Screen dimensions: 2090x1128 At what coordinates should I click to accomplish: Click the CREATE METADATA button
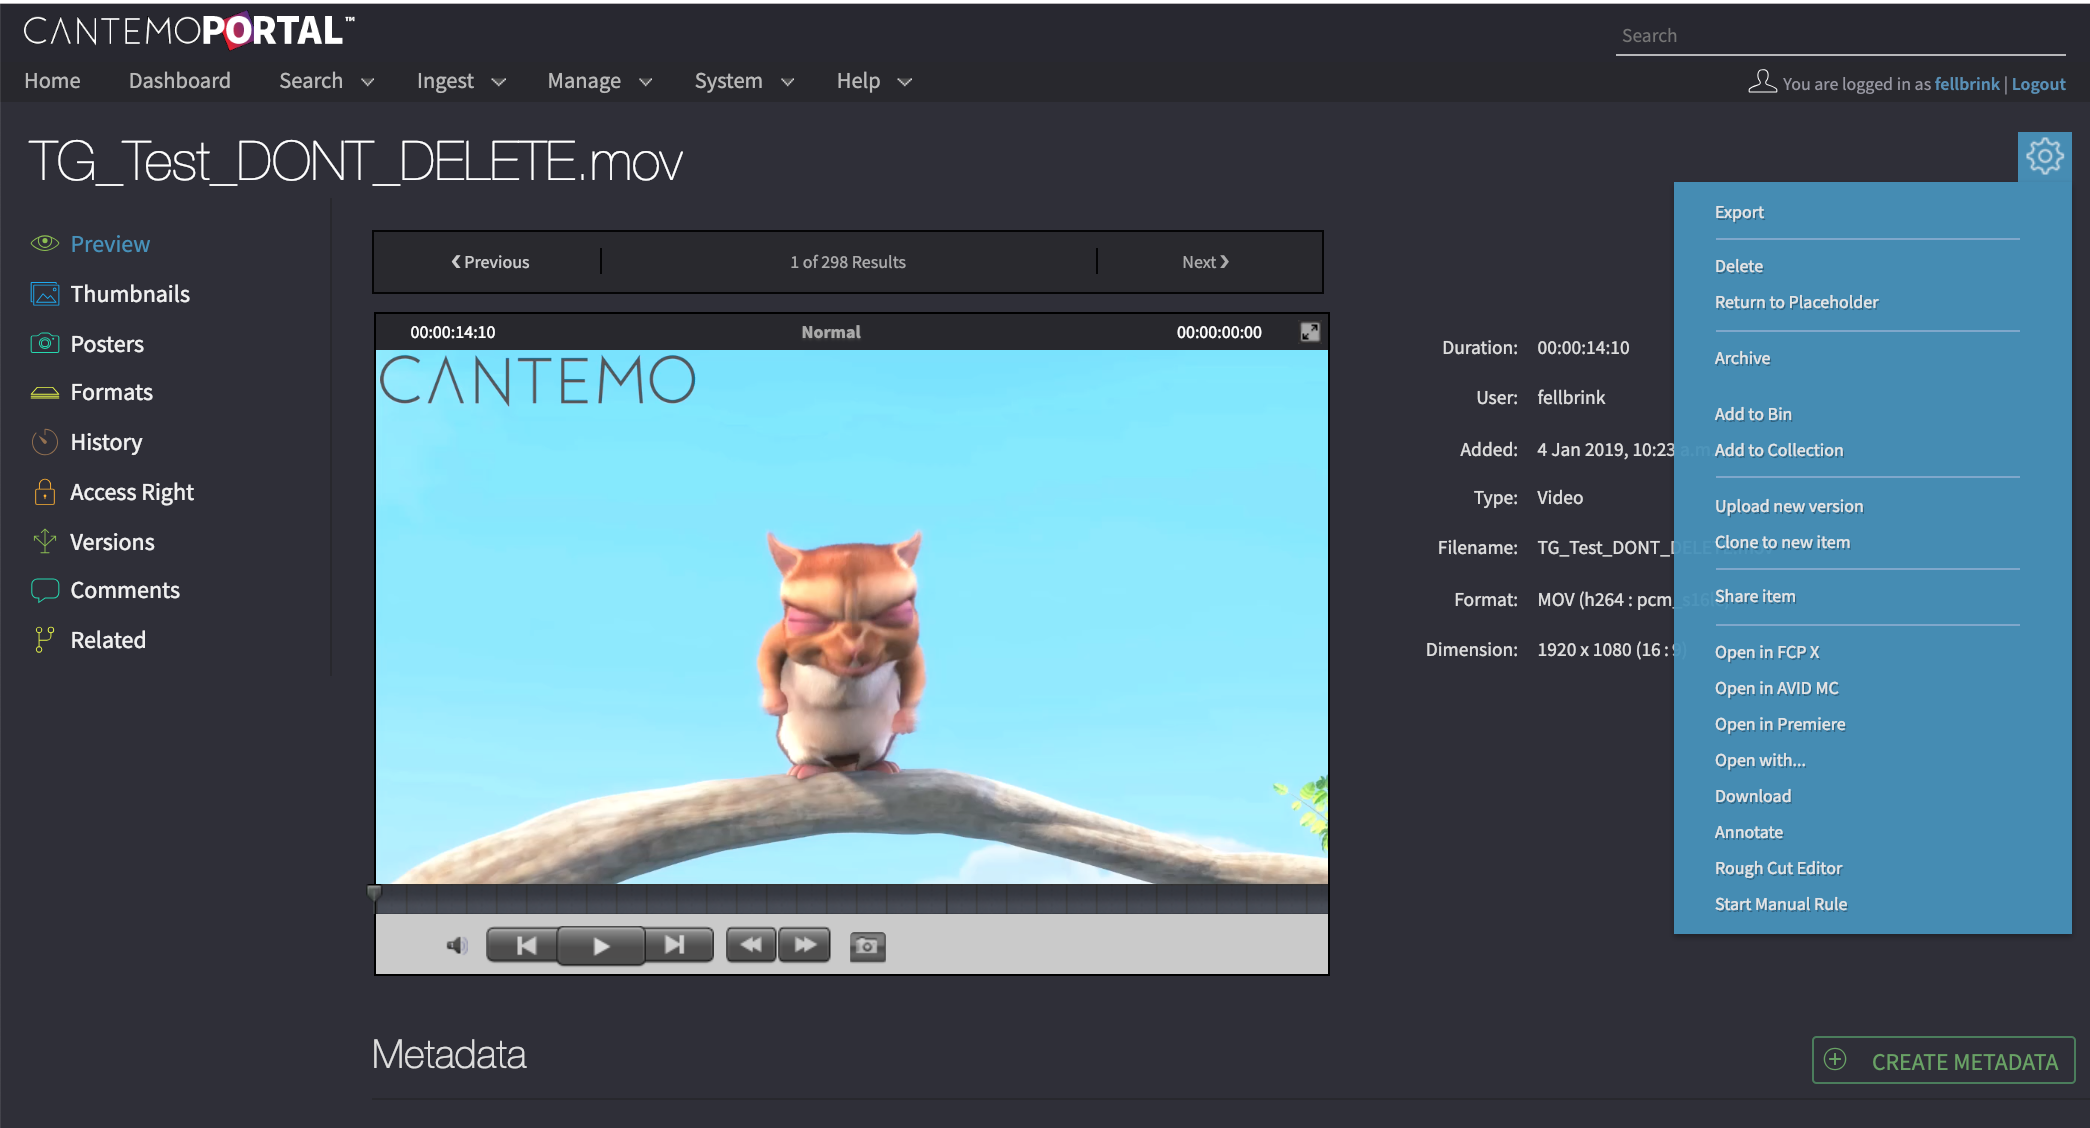click(x=1943, y=1060)
